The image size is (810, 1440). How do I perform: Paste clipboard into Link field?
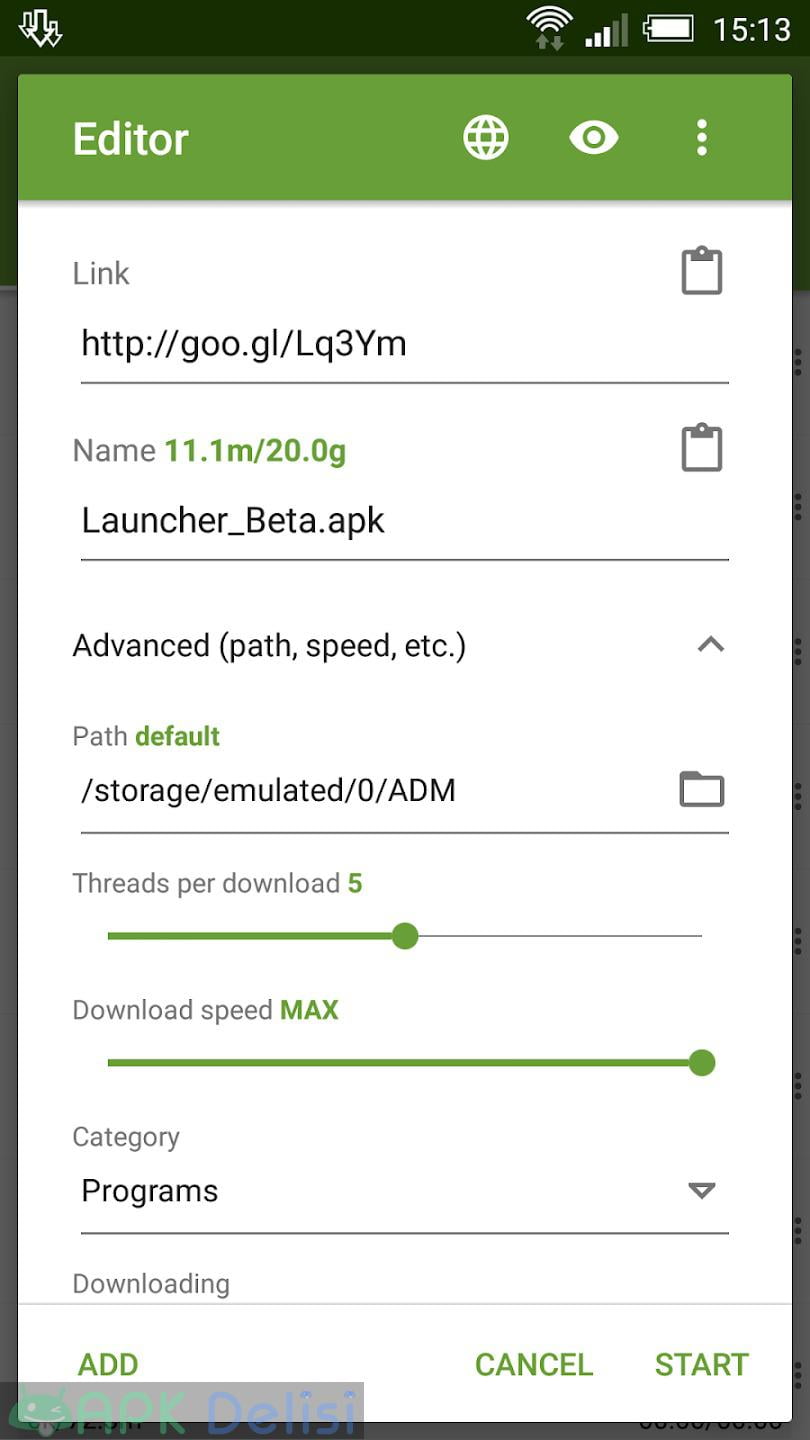pos(702,271)
